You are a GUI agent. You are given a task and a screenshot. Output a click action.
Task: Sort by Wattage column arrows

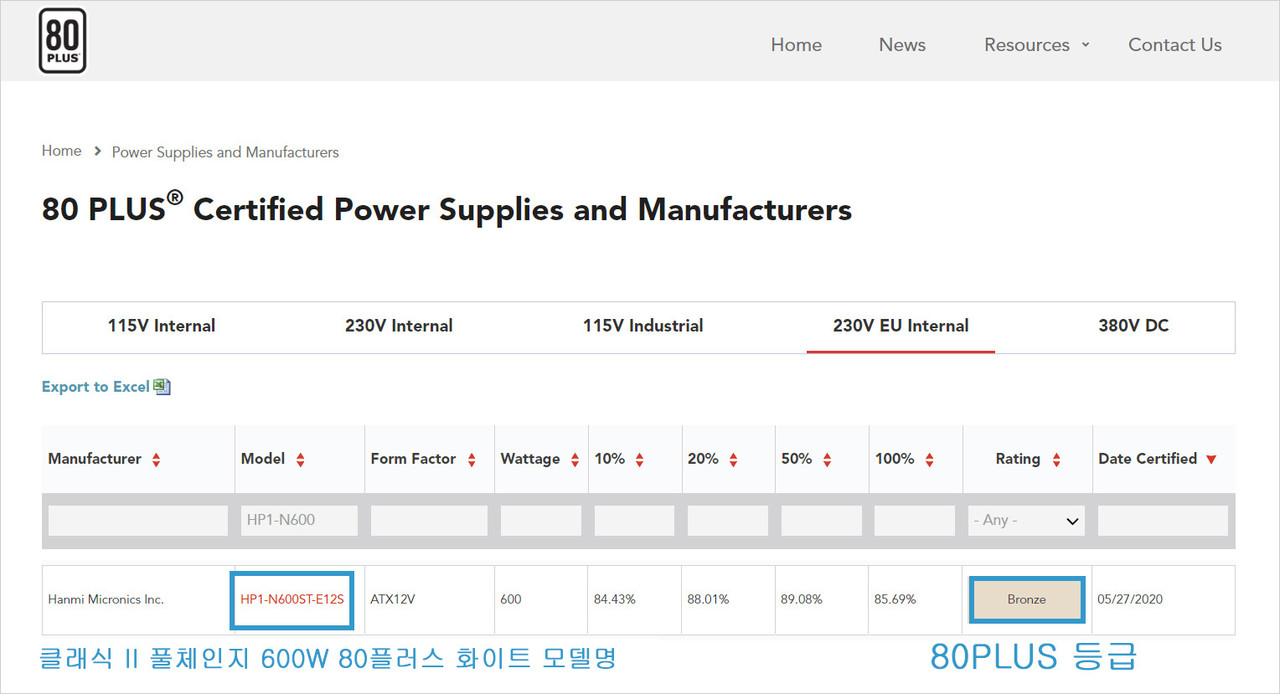coord(575,460)
